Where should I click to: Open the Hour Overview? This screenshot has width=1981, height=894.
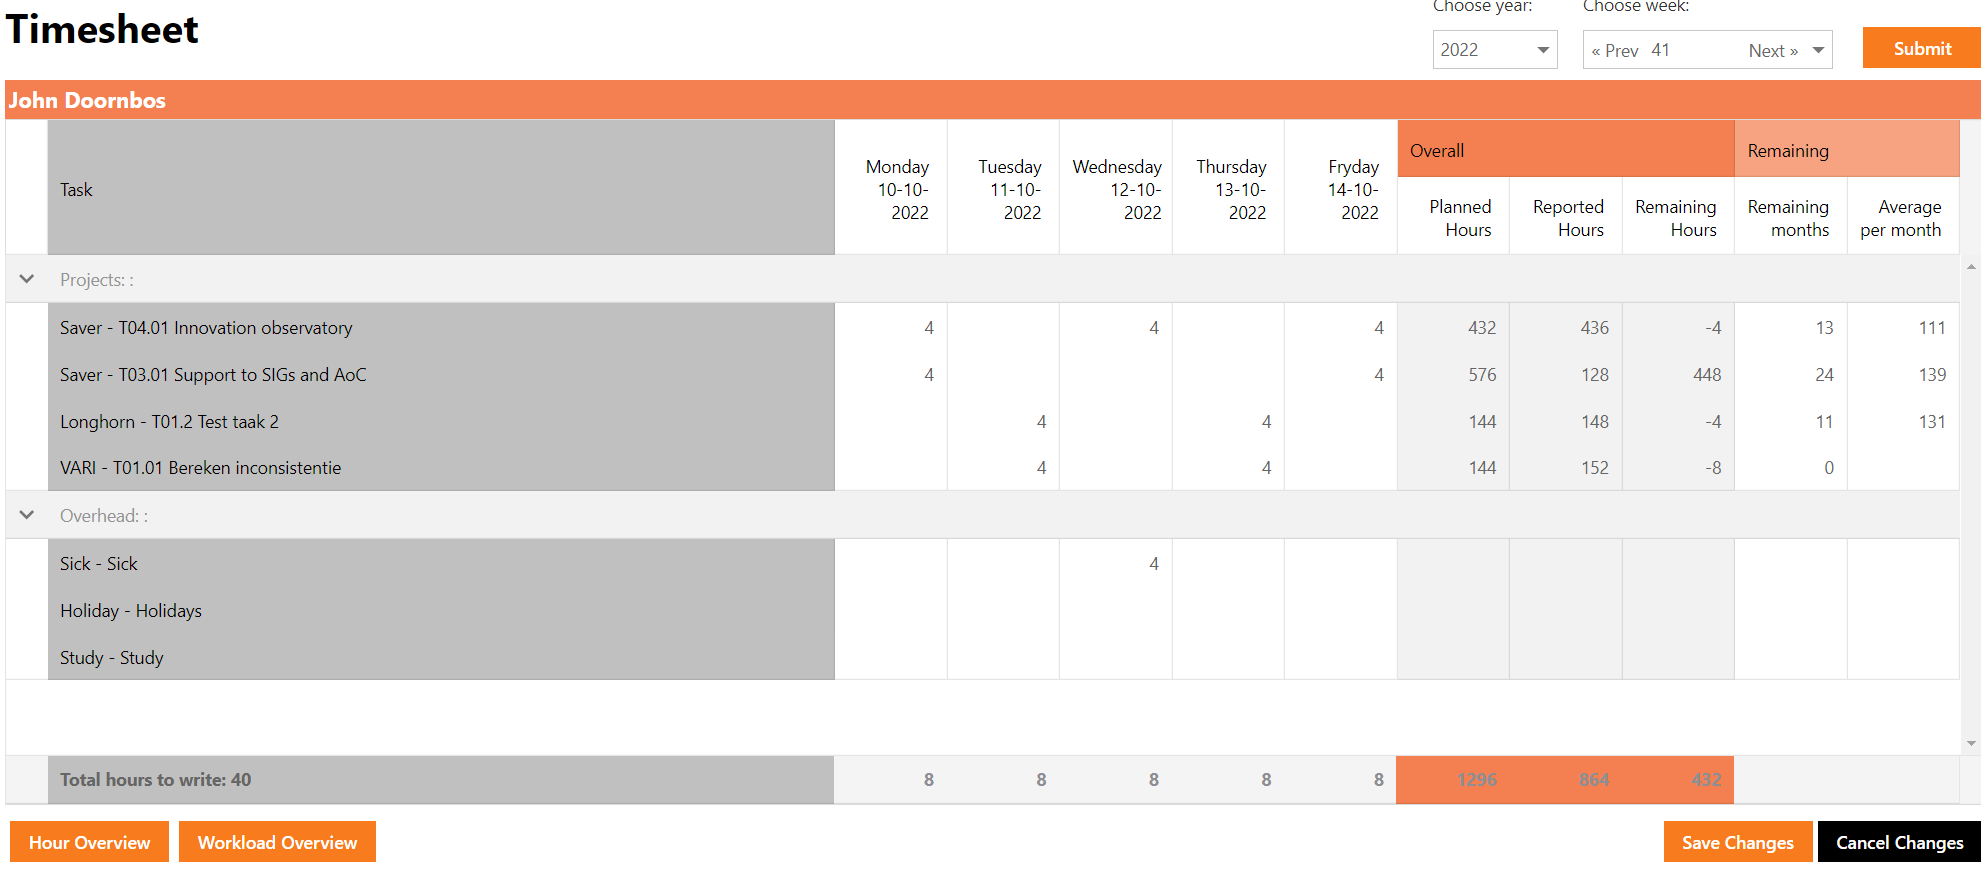(x=89, y=842)
